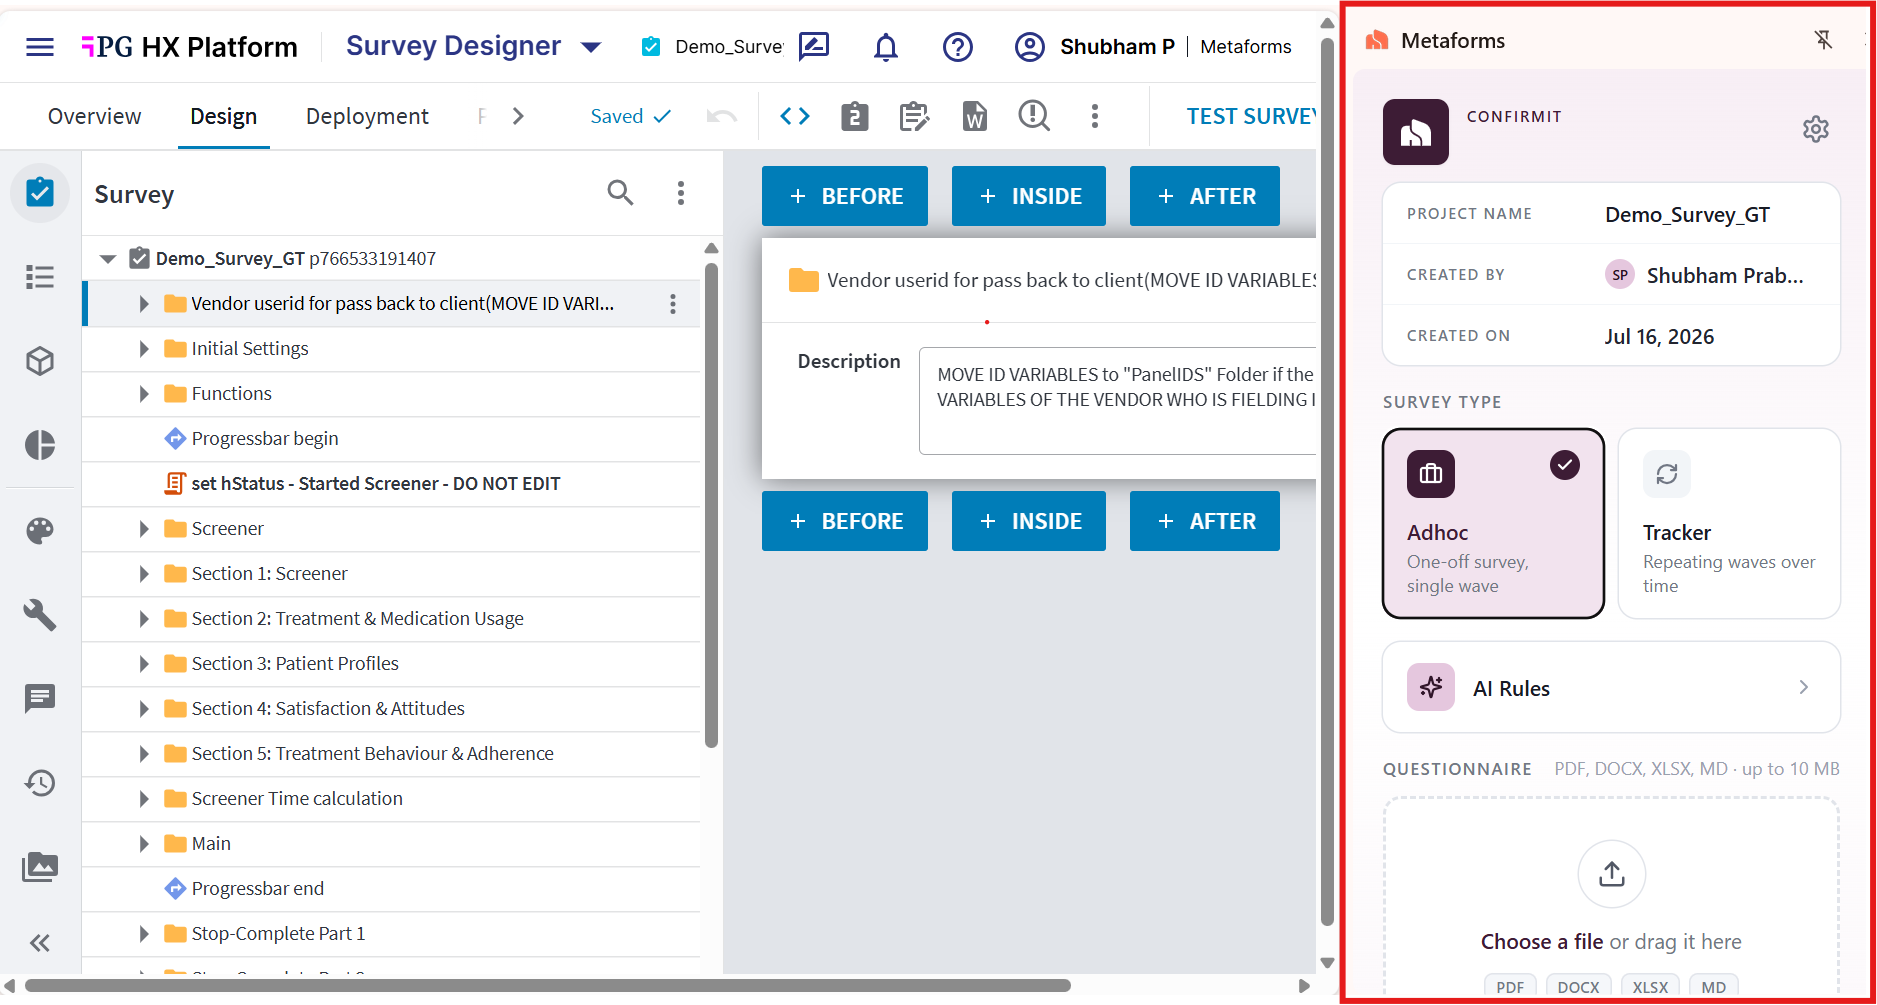Open the notifications bell
Screen dimensions: 1877x1005
pos(886,47)
